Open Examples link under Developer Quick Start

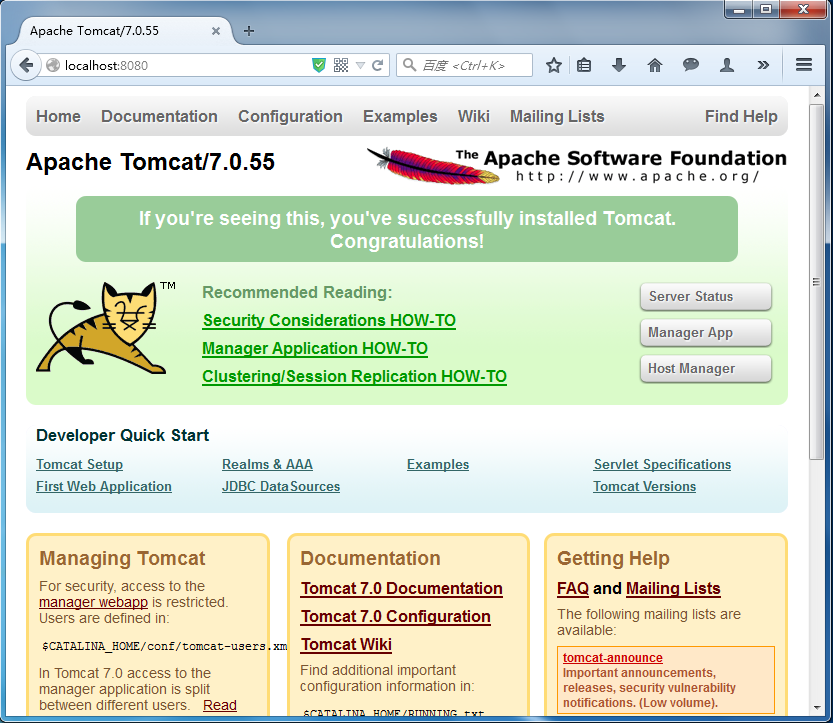(x=438, y=464)
